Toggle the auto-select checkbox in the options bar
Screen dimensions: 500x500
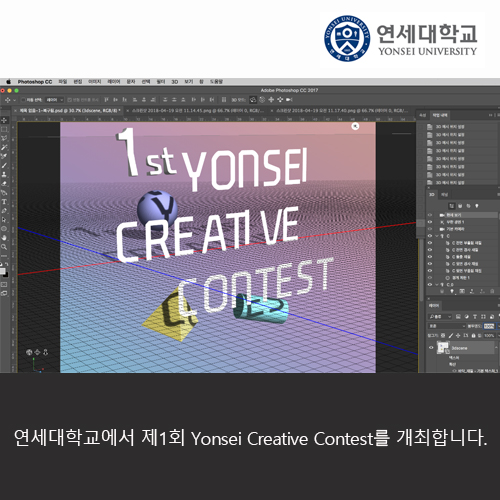click(23, 100)
